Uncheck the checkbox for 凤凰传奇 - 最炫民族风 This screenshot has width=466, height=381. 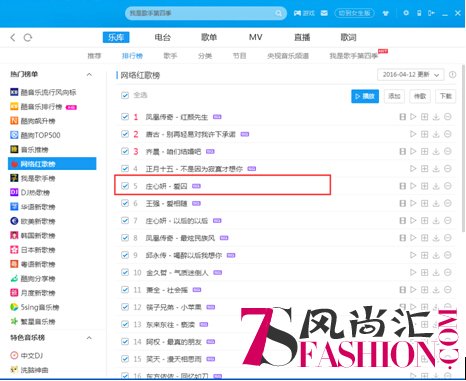[125, 238]
